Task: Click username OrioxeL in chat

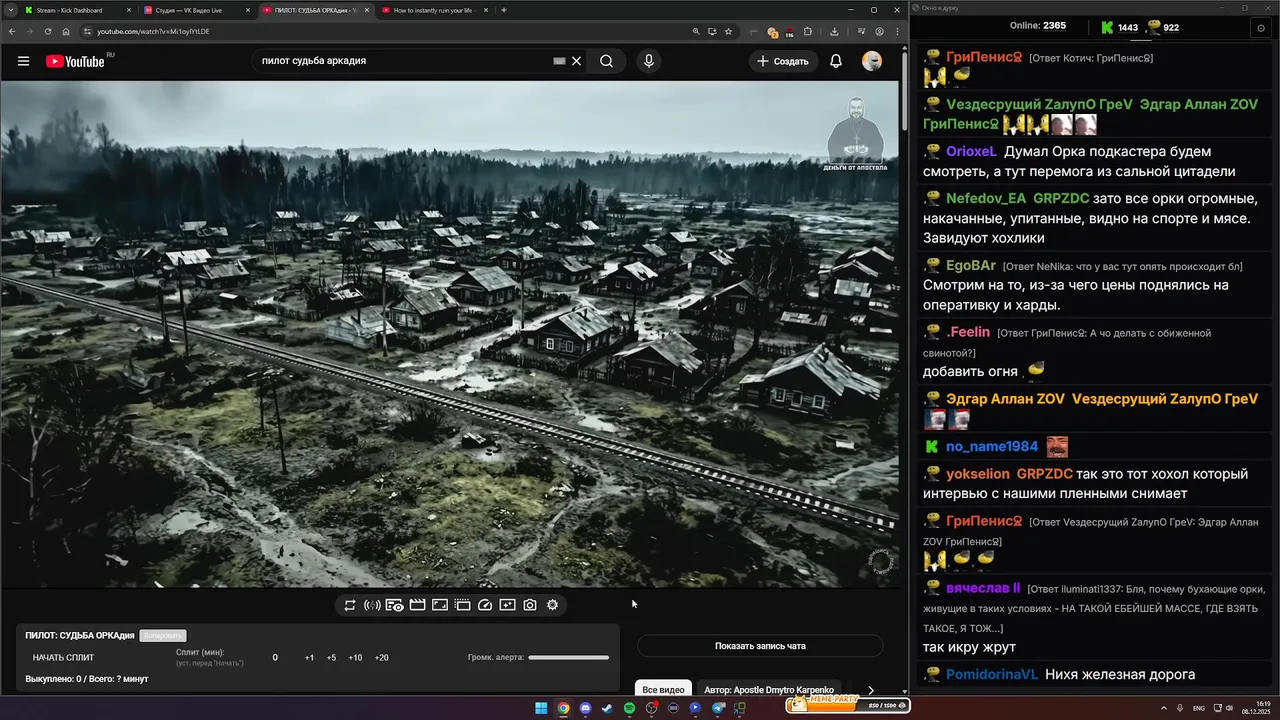Action: [971, 152]
